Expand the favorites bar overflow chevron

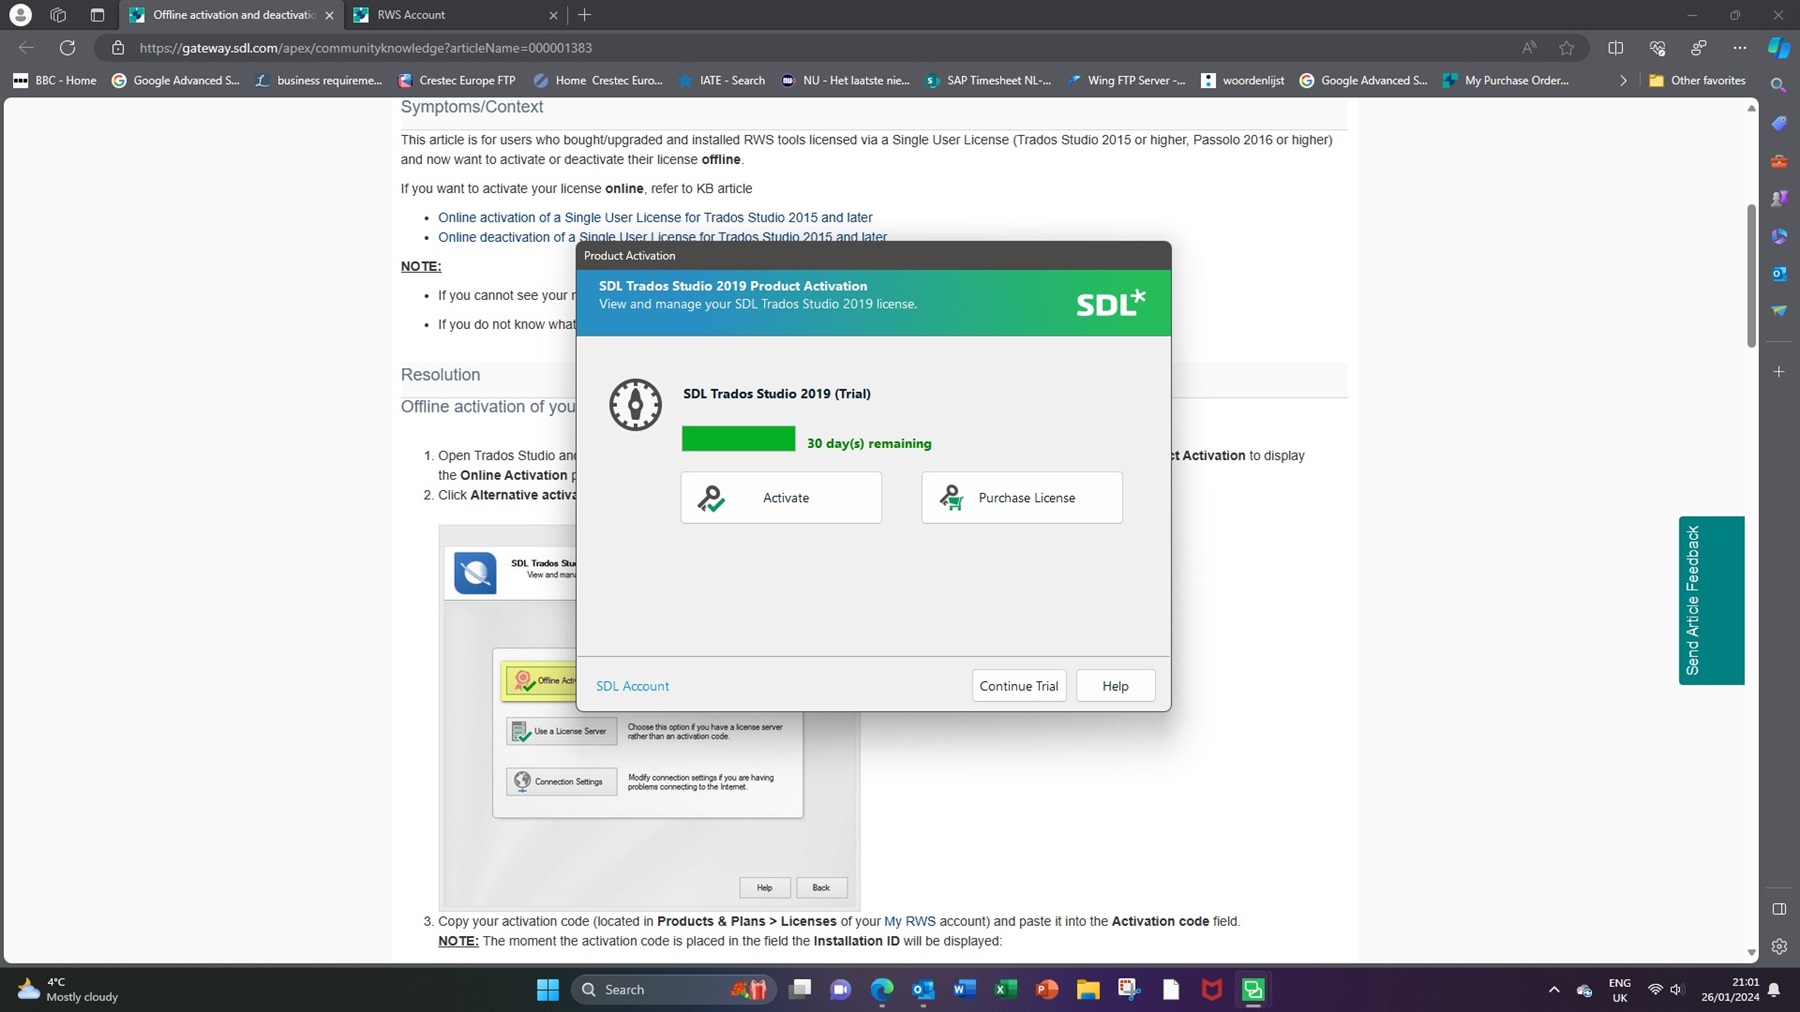point(1623,81)
